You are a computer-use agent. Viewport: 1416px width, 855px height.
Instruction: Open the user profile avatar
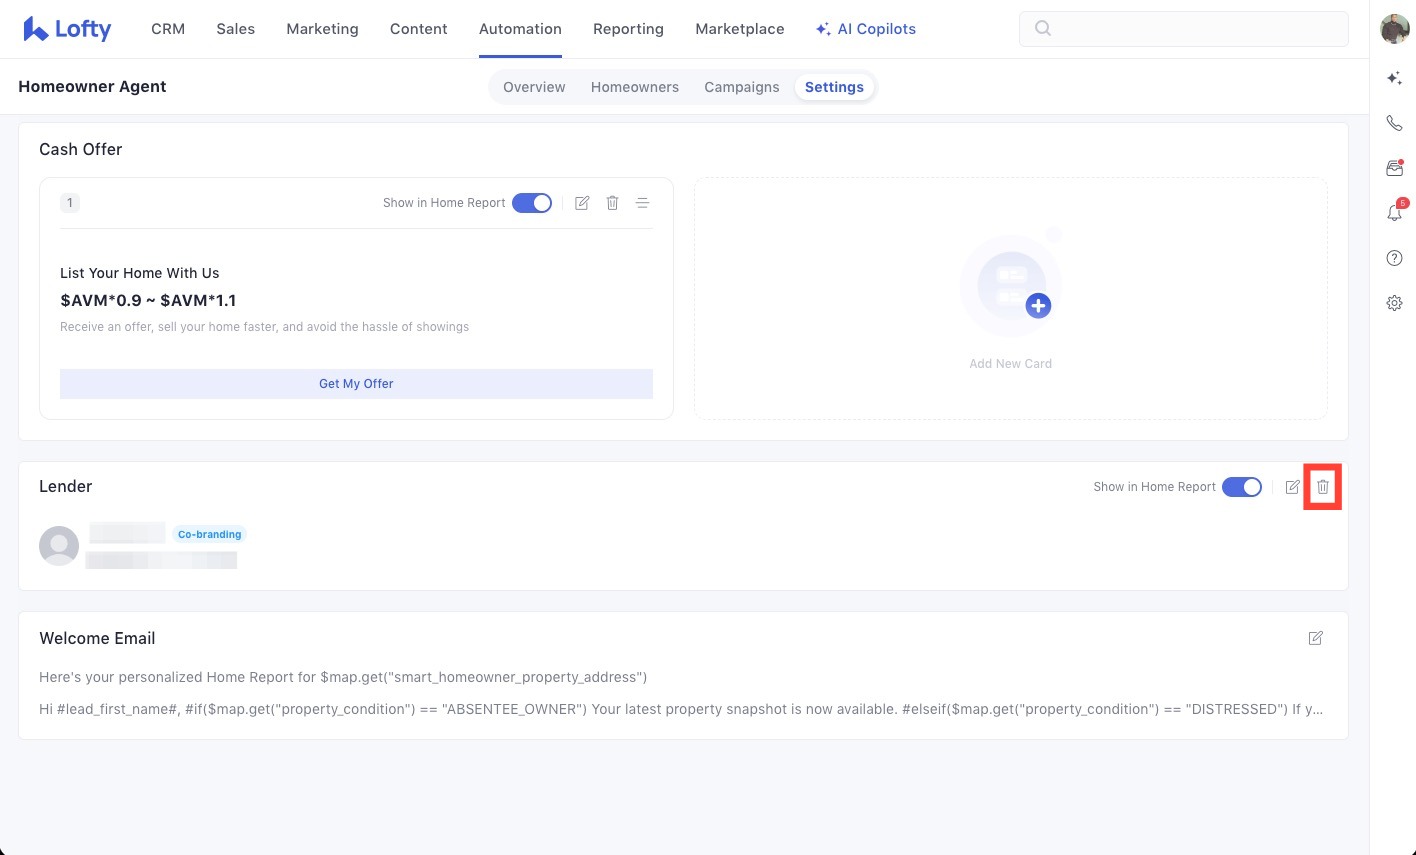[1394, 29]
